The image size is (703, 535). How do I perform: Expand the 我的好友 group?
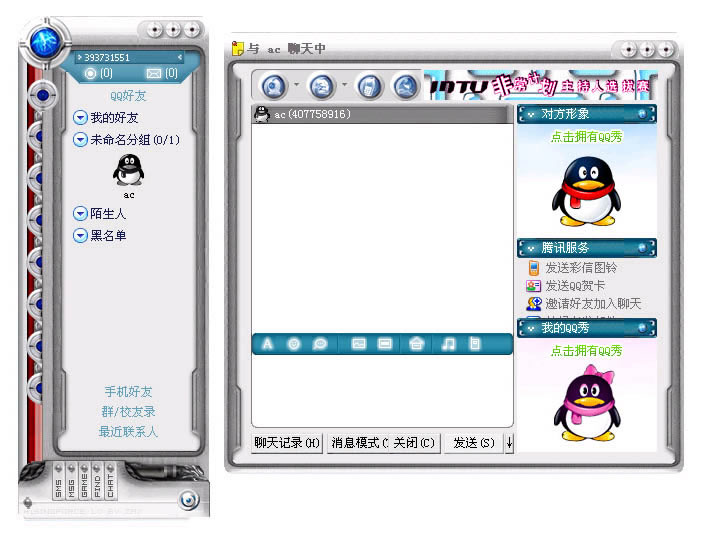[80, 118]
